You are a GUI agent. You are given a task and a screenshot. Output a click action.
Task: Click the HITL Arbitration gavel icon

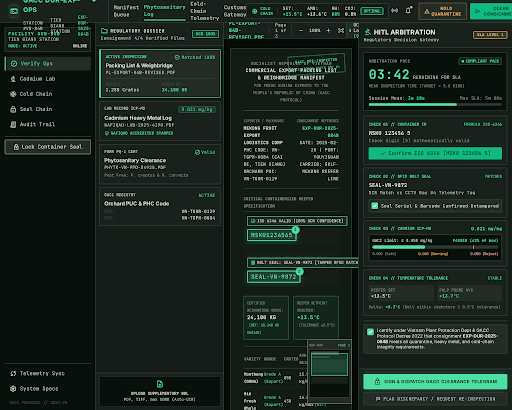368,32
